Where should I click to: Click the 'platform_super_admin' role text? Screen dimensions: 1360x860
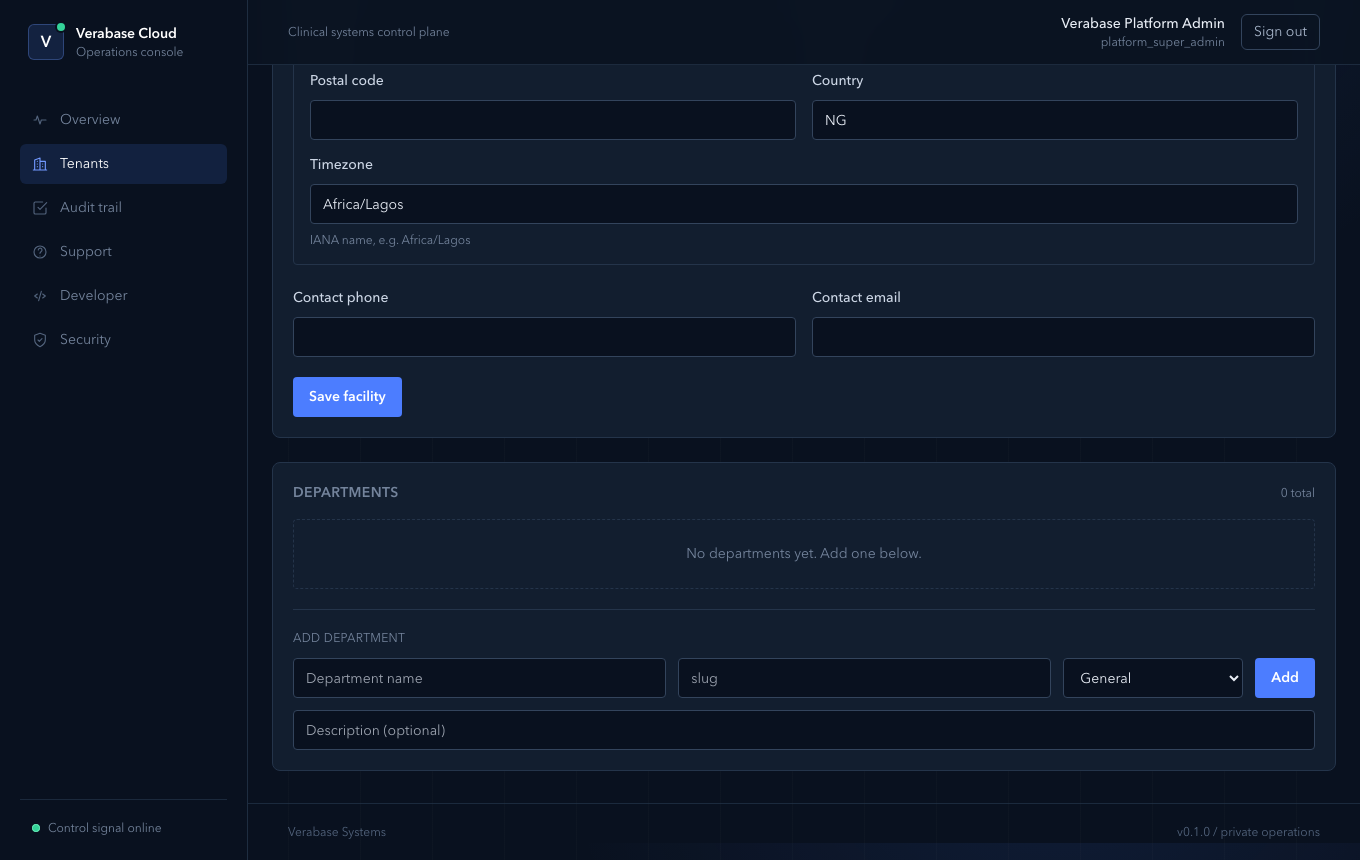click(1163, 43)
